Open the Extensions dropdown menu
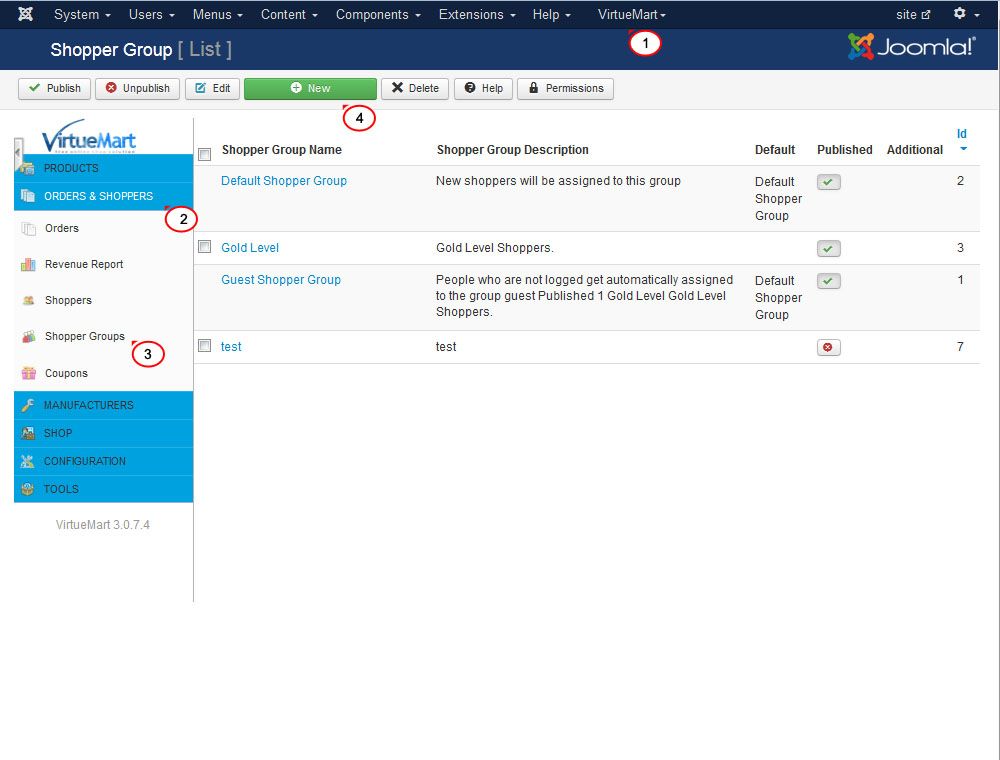1000x760 pixels. pos(477,14)
